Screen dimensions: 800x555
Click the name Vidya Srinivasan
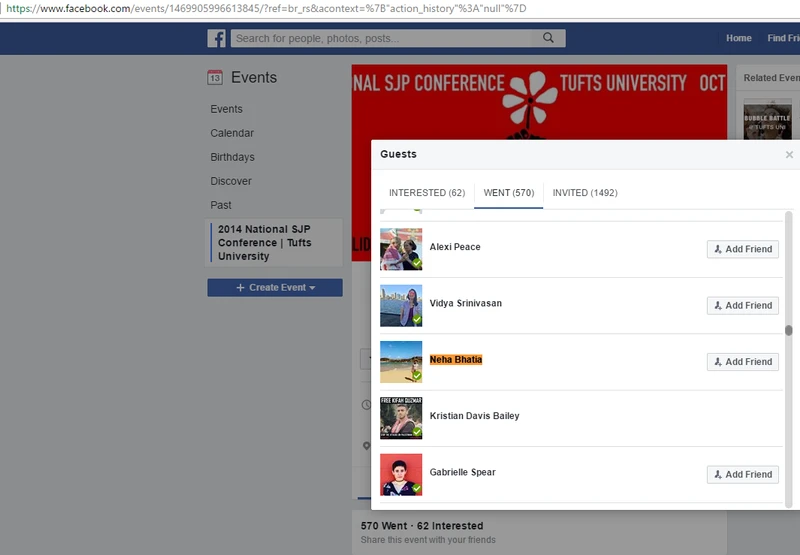pyautogui.click(x=466, y=303)
